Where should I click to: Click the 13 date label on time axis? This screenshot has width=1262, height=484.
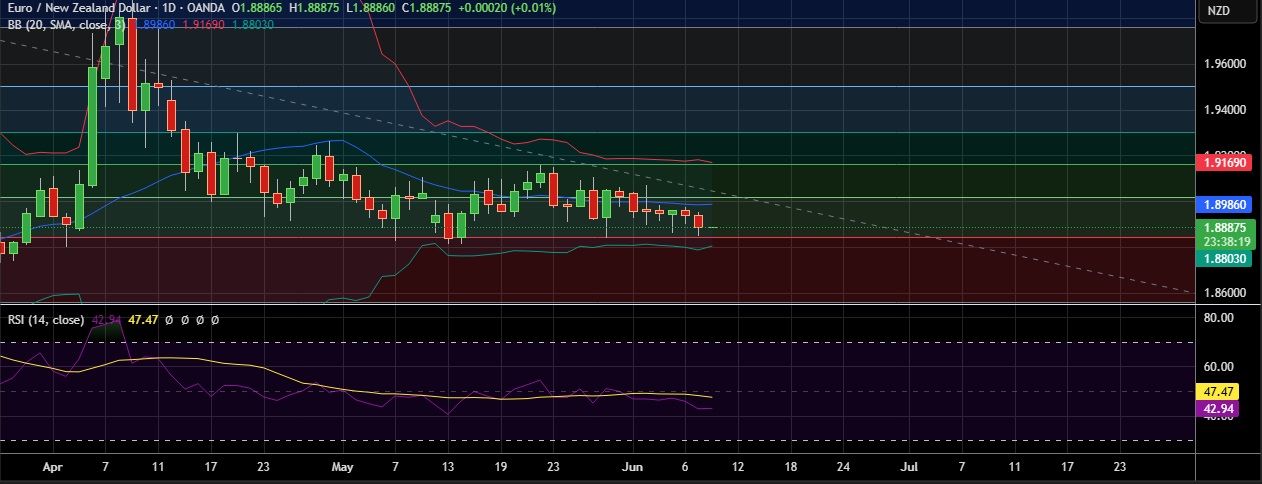pos(448,467)
